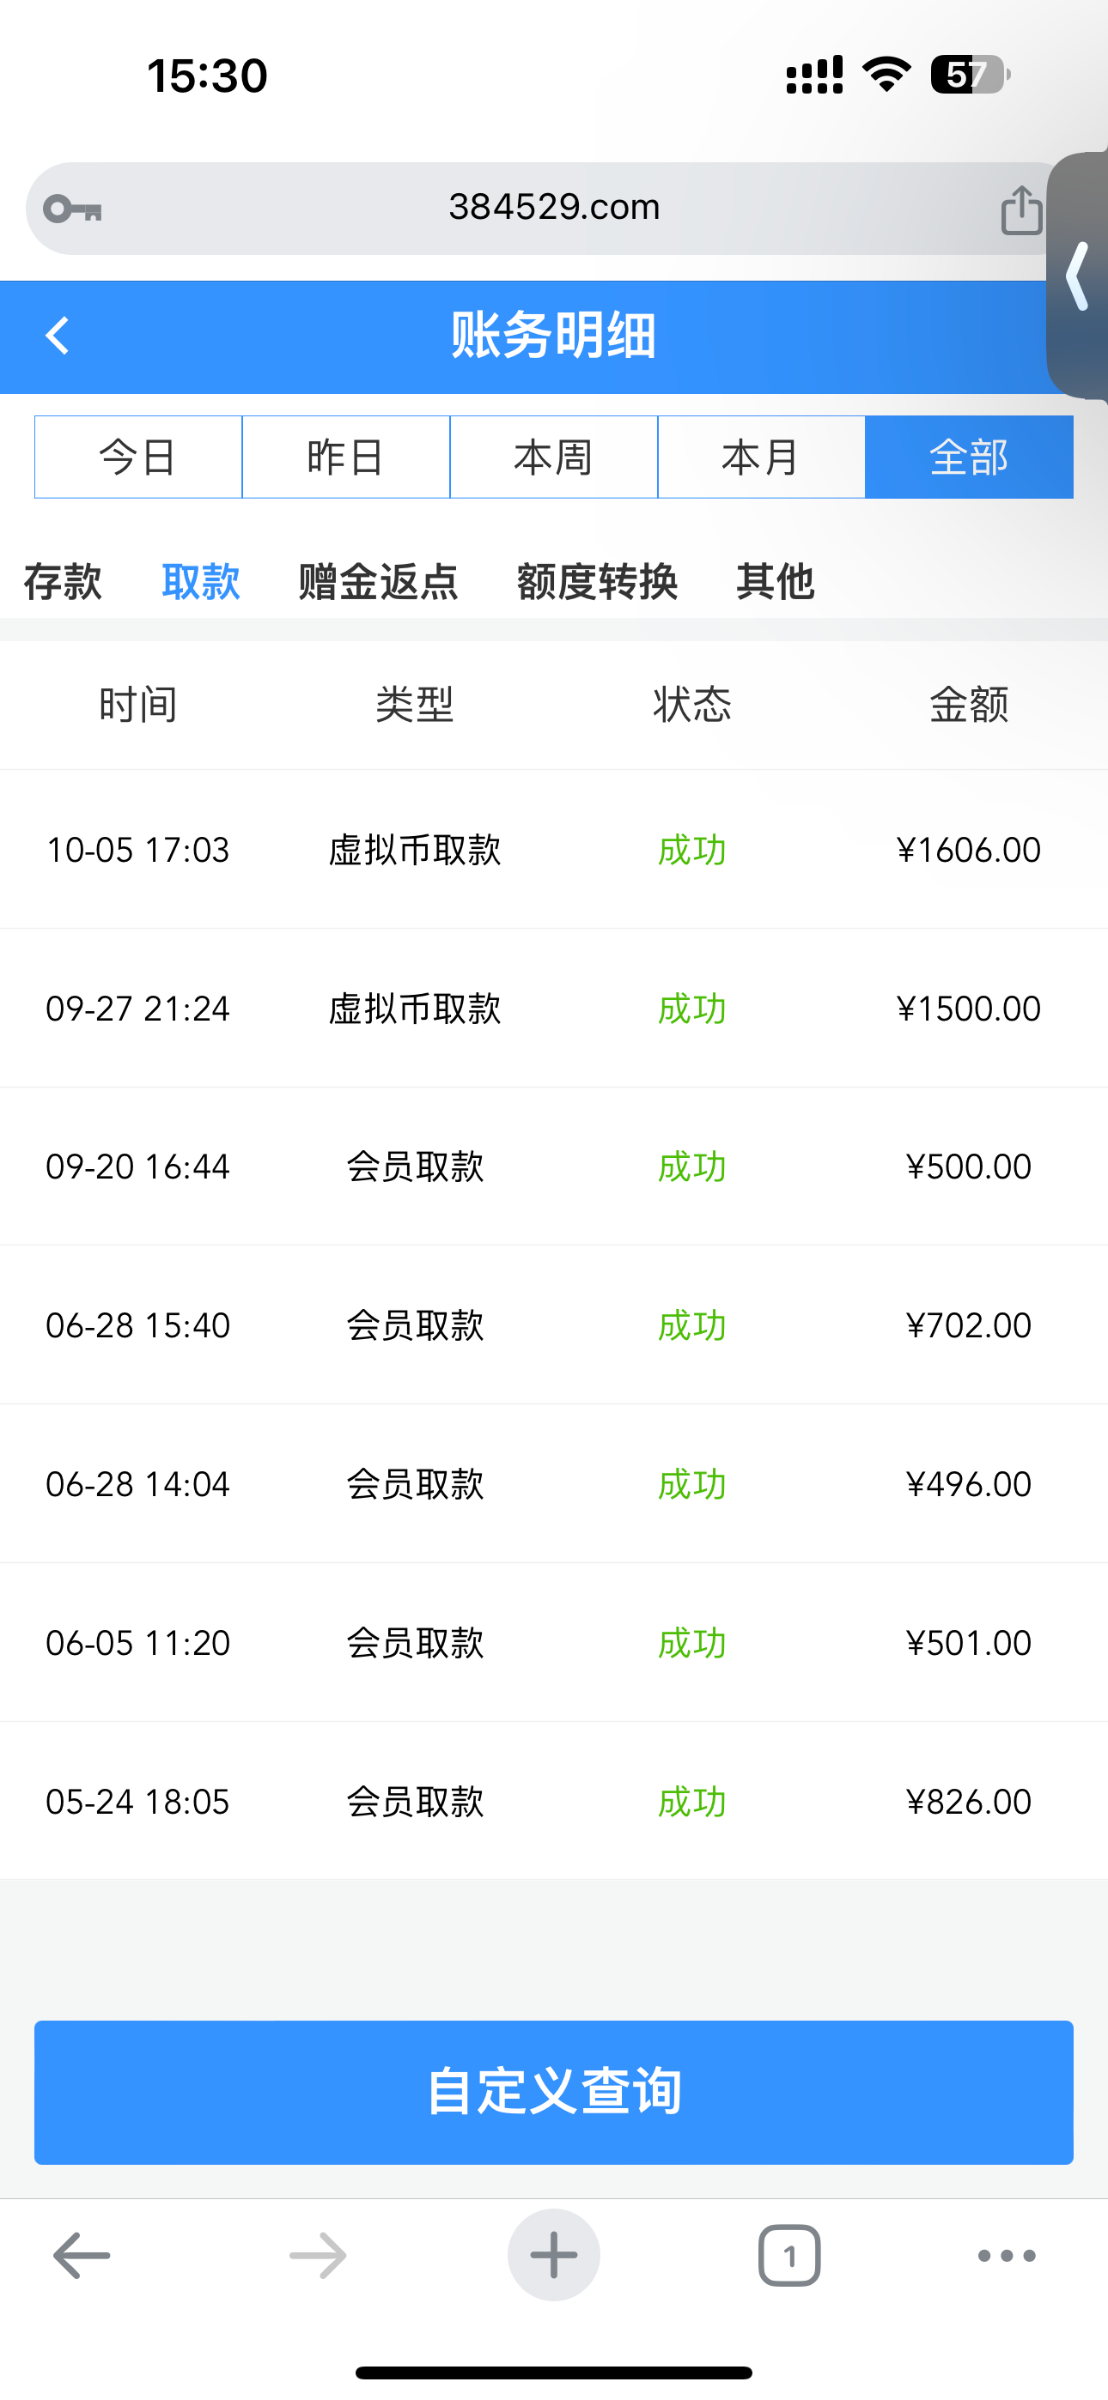Expand the side panel handle on the right edge
This screenshot has width=1108, height=2400.
tap(1079, 276)
